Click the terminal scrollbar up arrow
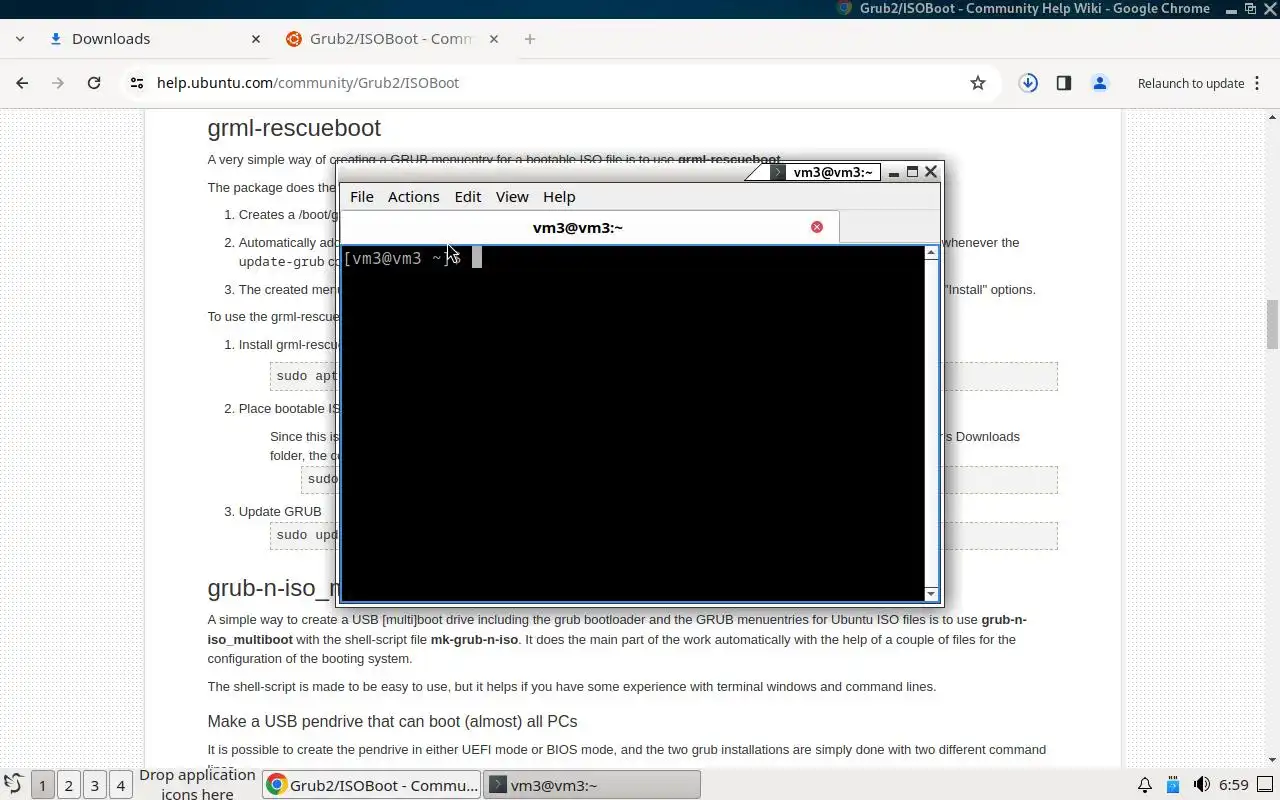 tap(932, 252)
